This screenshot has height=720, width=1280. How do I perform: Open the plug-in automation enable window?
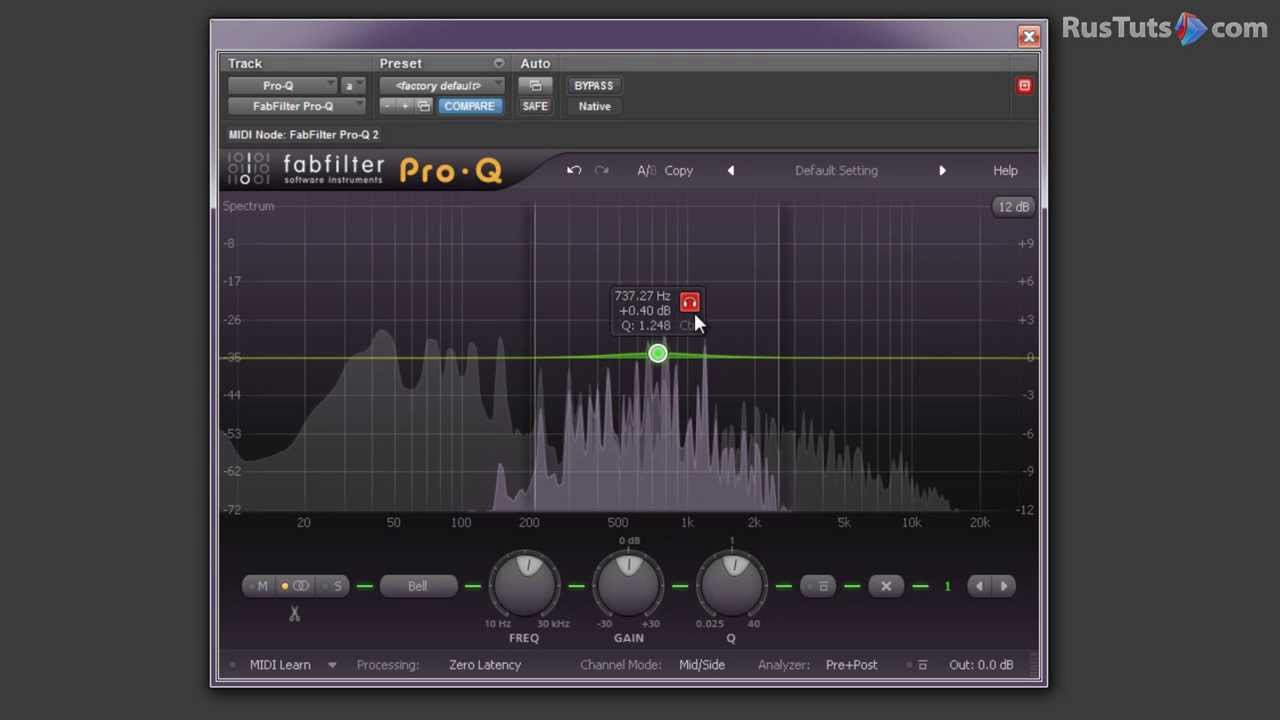[x=535, y=86]
